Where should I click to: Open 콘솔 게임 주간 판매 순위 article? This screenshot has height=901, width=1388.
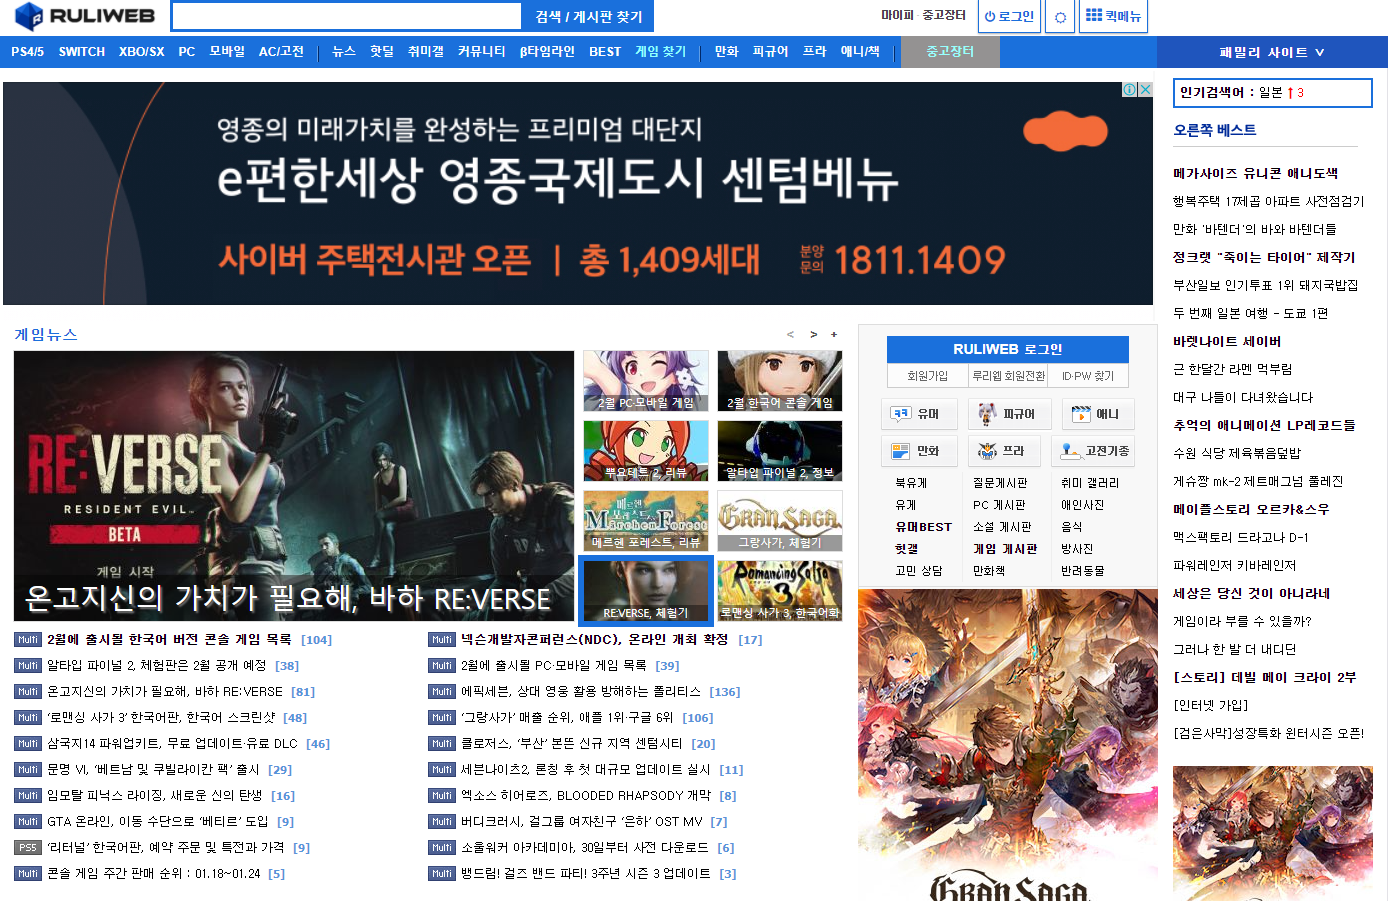pos(155,874)
